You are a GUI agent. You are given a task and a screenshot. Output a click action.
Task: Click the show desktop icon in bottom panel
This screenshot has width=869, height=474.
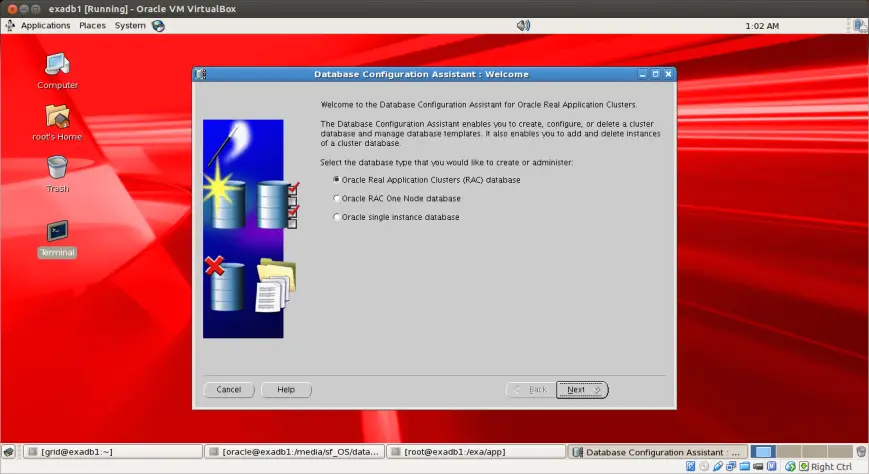tap(8, 452)
